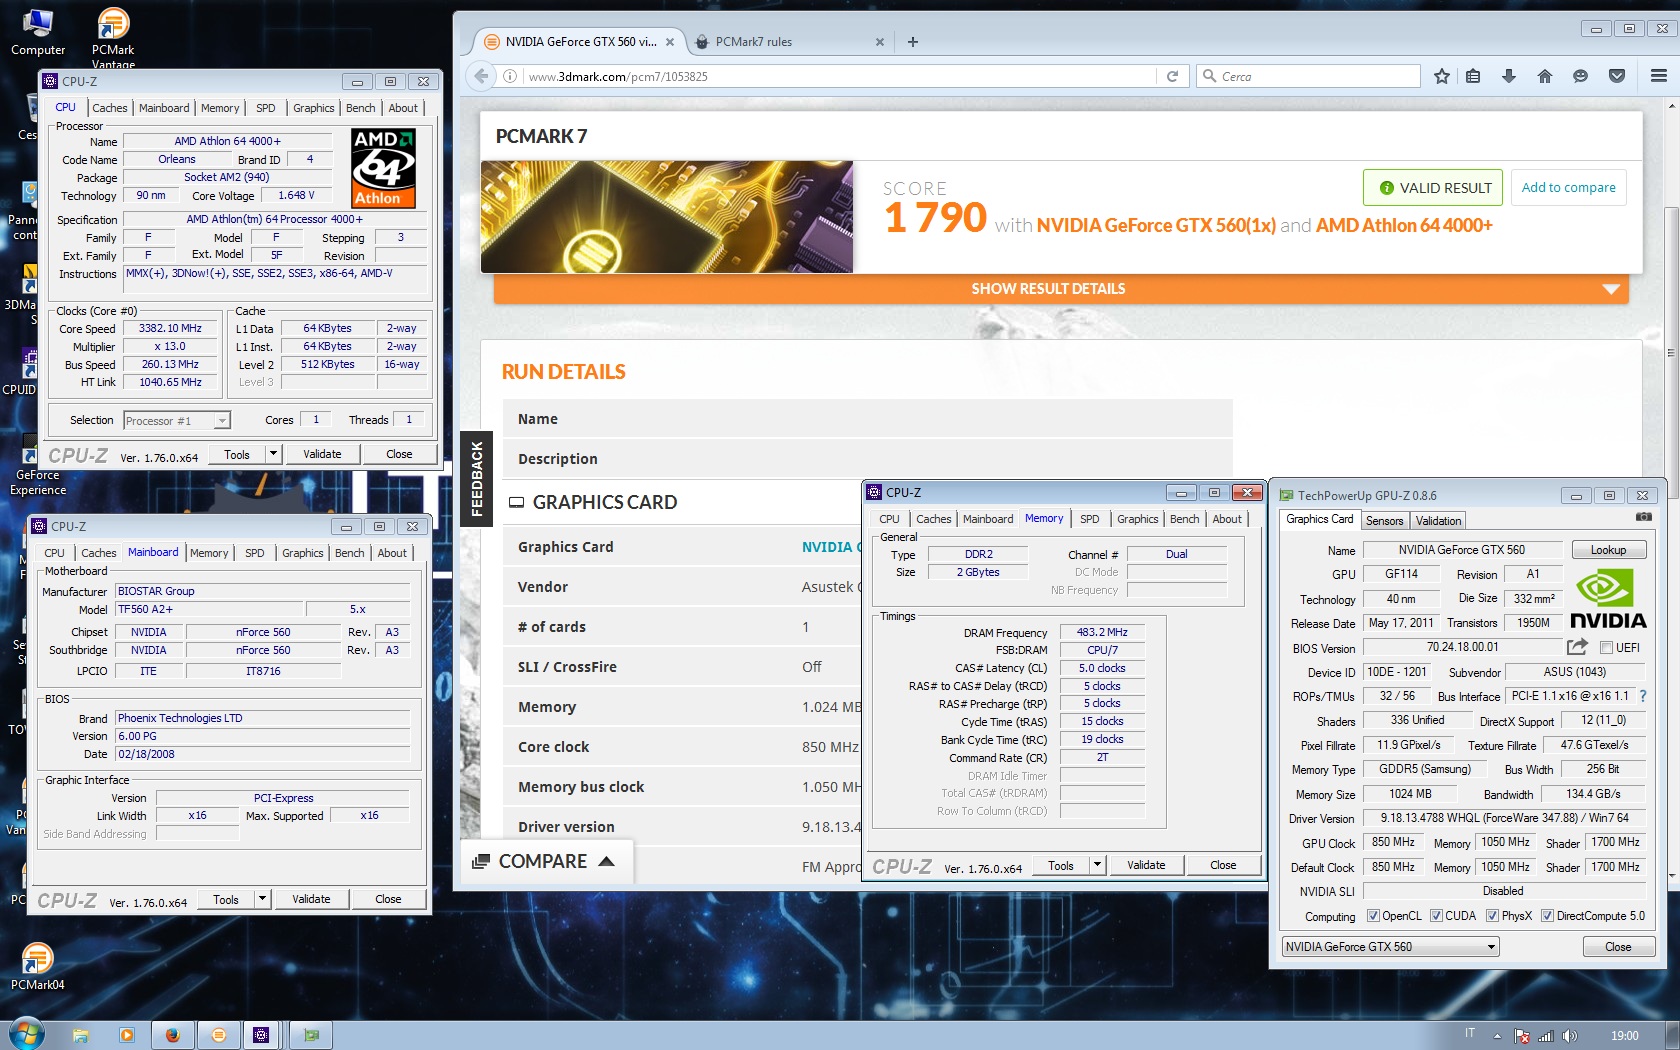Click Windows Start orb
This screenshot has width=1680, height=1050.
[x=26, y=1034]
